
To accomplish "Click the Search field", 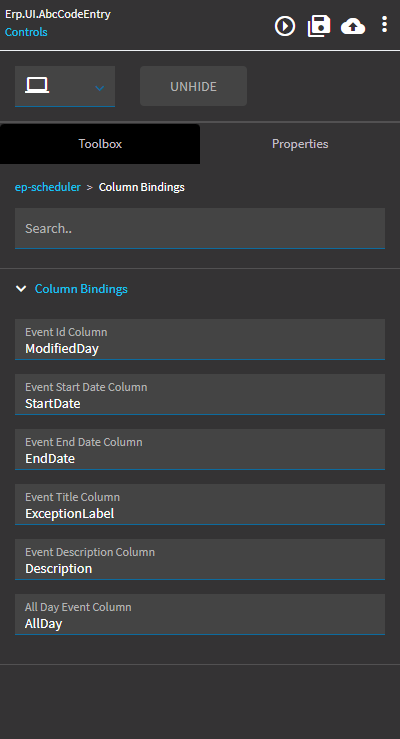I will pos(200,228).
